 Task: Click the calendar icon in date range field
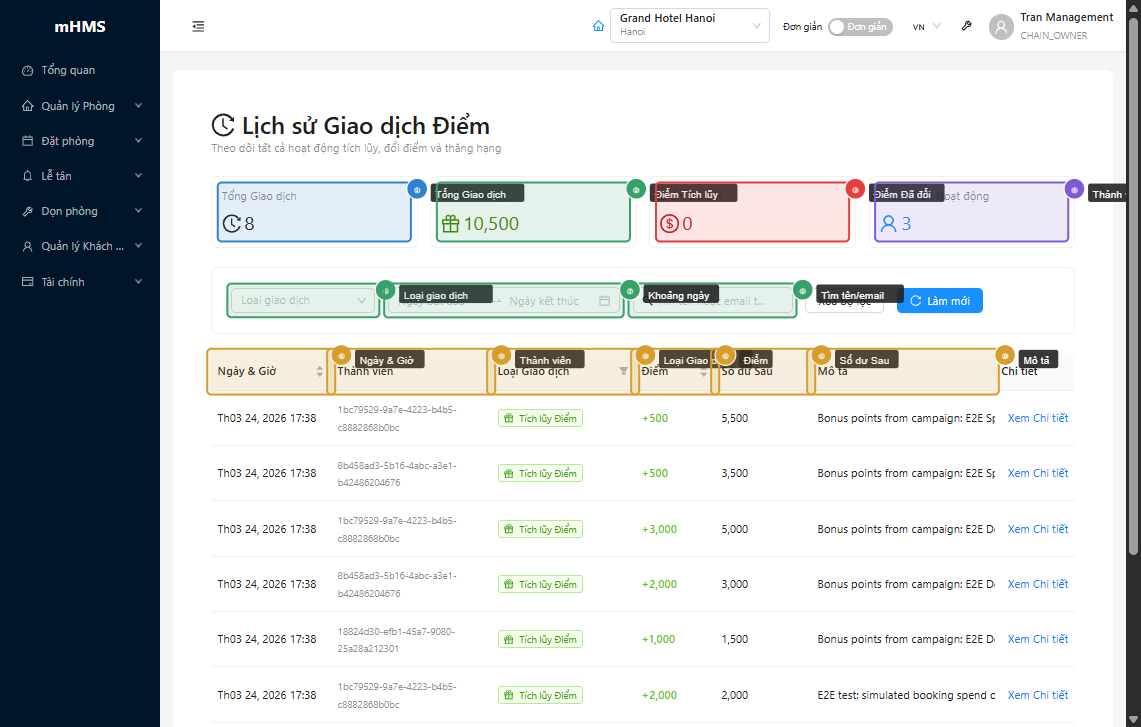point(604,301)
